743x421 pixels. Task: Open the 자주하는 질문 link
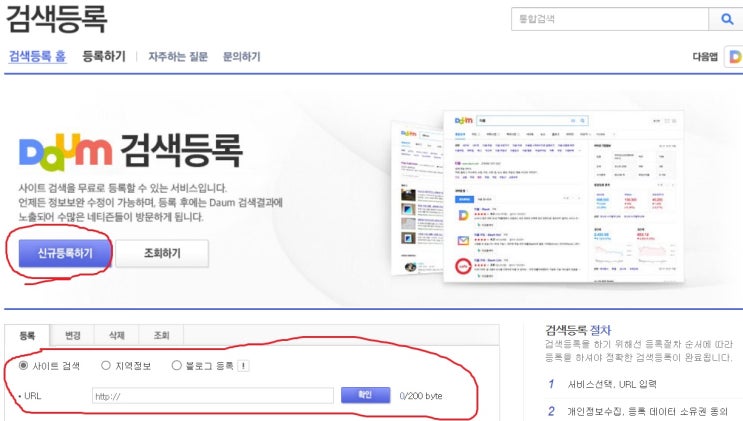click(x=178, y=57)
